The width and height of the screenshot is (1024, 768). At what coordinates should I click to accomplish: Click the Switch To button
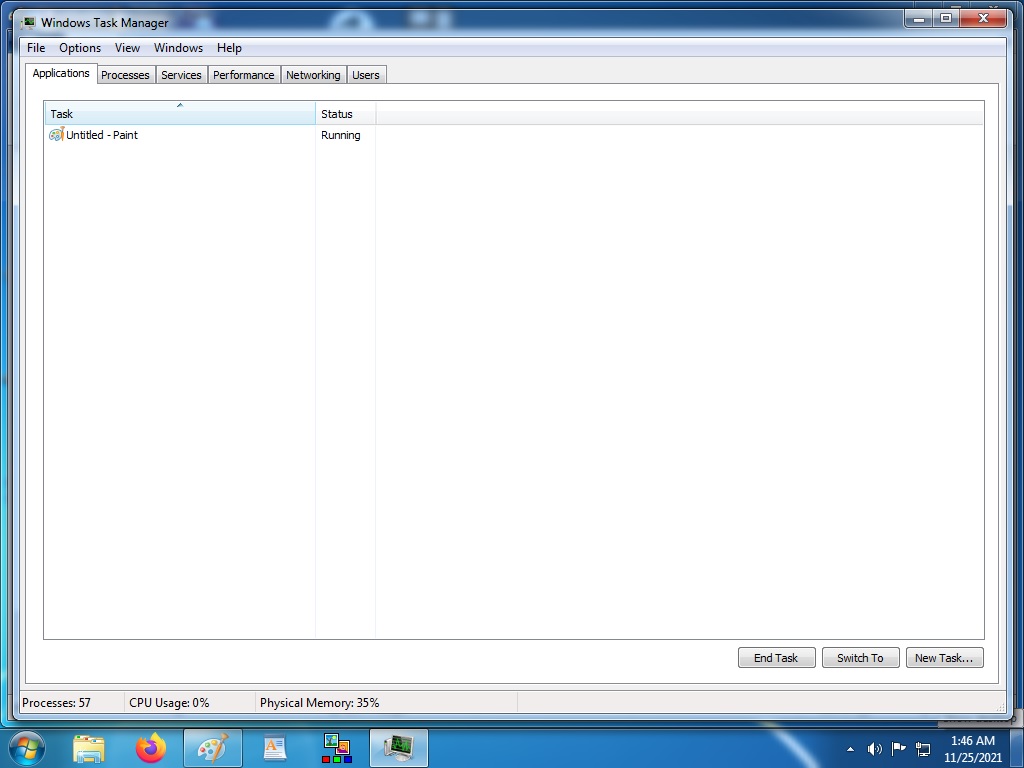tap(860, 658)
